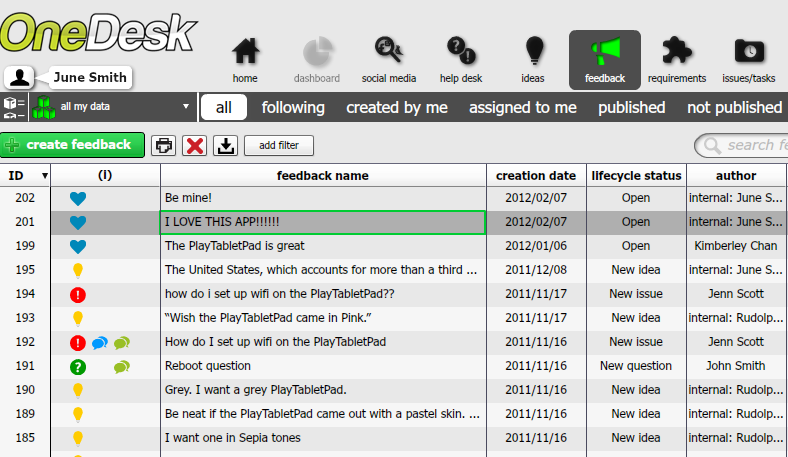Click the 'add filter' button

tap(279, 146)
